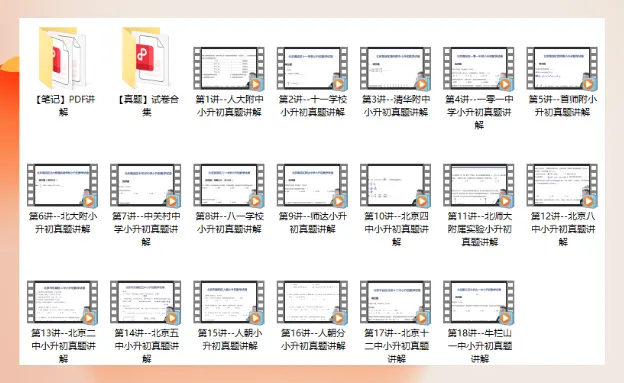Click the label 第14讲--北京五中小升初真题讲解
This screenshot has width=624, height=383.
point(146,346)
